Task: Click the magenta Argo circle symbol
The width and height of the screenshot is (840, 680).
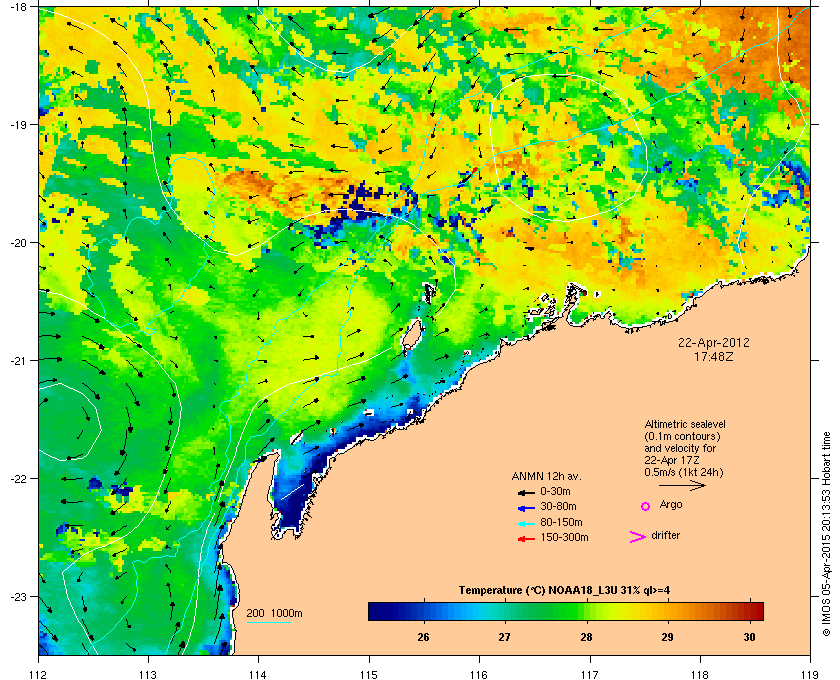Action: tap(646, 506)
